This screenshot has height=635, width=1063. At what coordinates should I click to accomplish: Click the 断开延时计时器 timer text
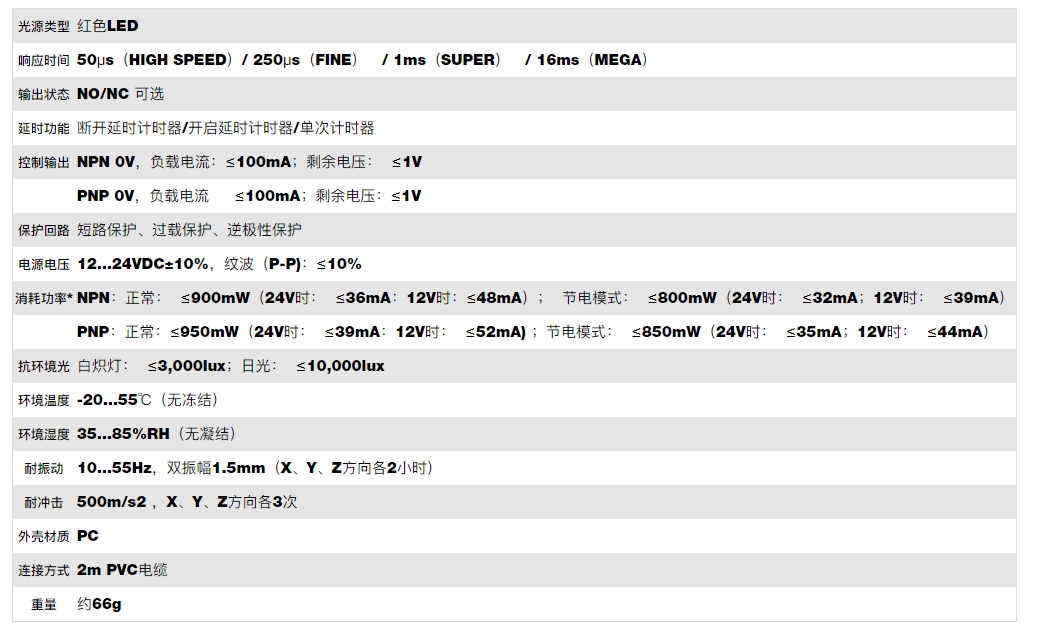click(x=129, y=127)
